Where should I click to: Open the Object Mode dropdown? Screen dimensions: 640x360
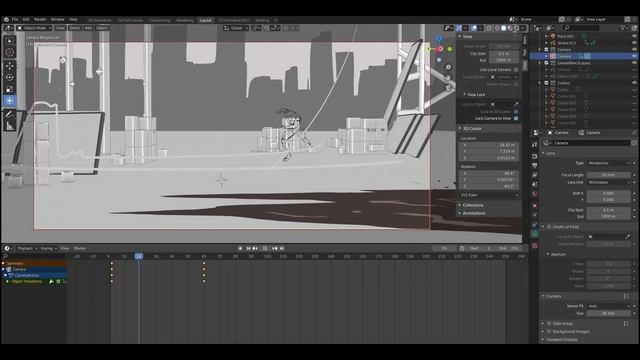(34, 28)
